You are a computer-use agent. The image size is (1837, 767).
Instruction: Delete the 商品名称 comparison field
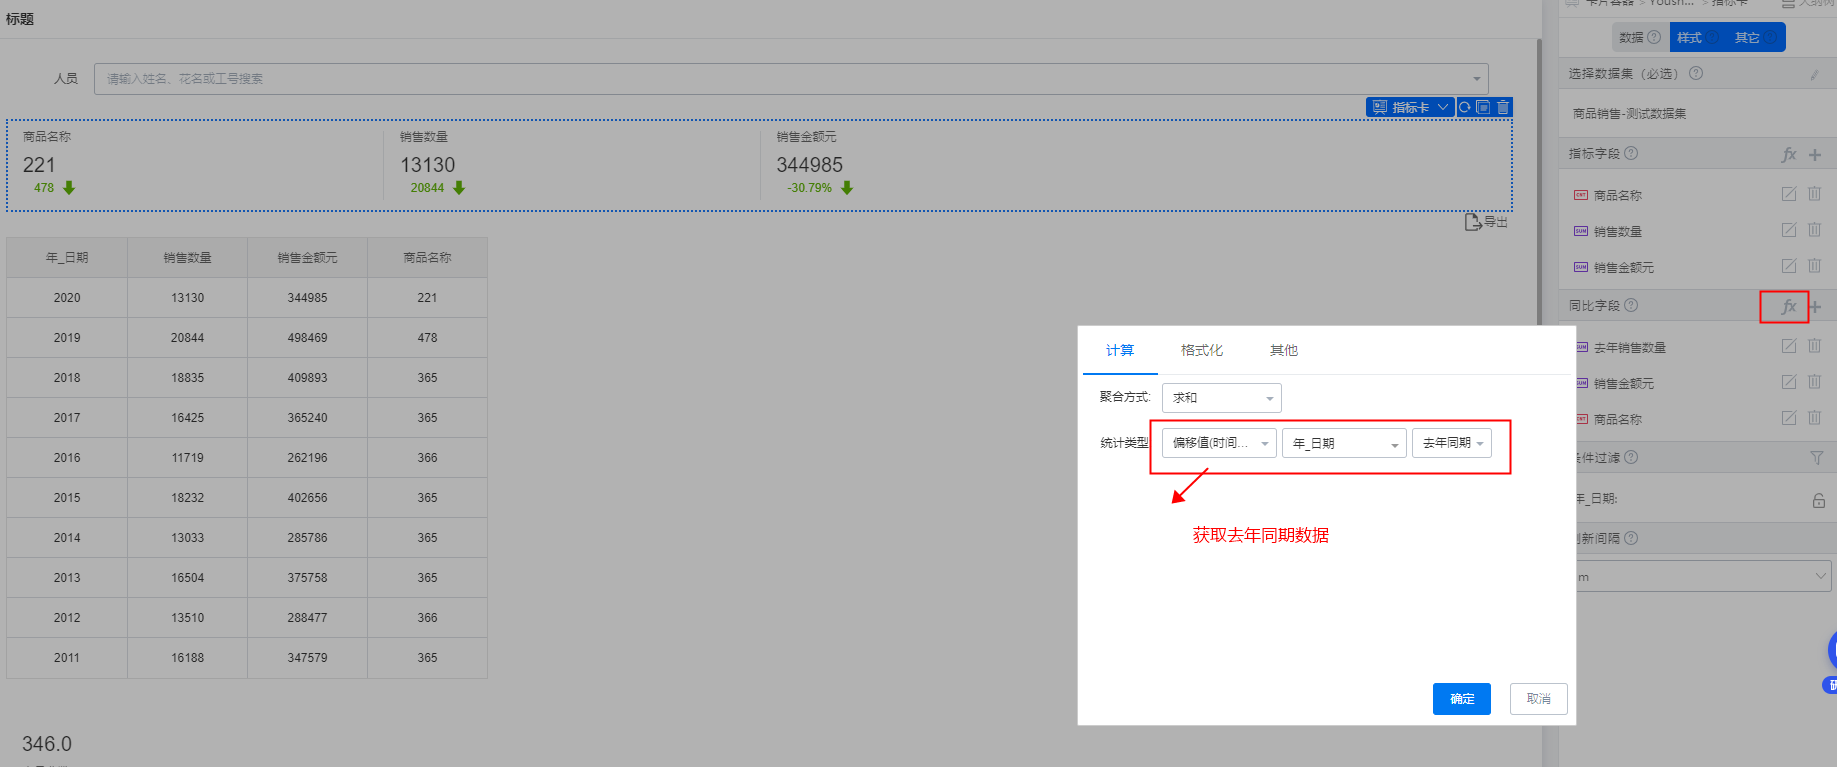[x=1814, y=418]
